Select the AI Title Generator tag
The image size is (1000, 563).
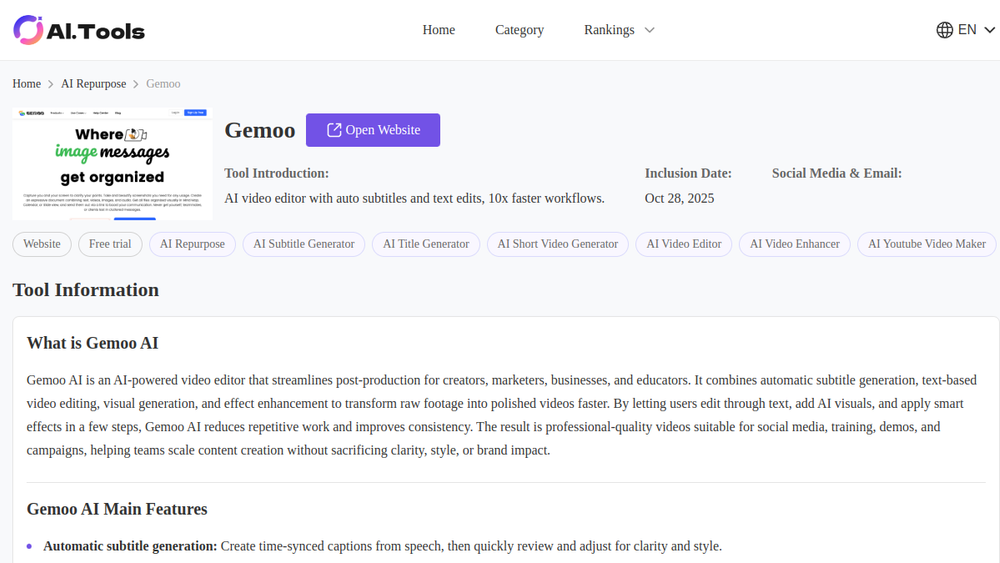click(426, 244)
